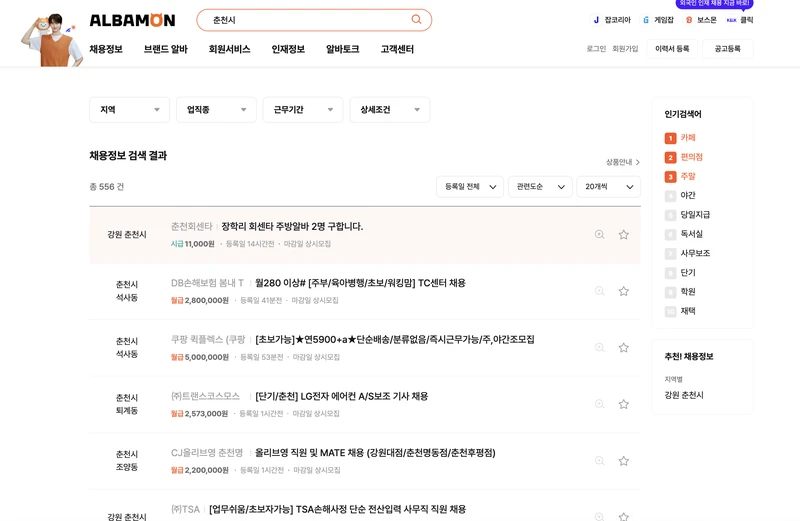Click the 로그인 link
This screenshot has height=521, width=800.
click(x=596, y=48)
